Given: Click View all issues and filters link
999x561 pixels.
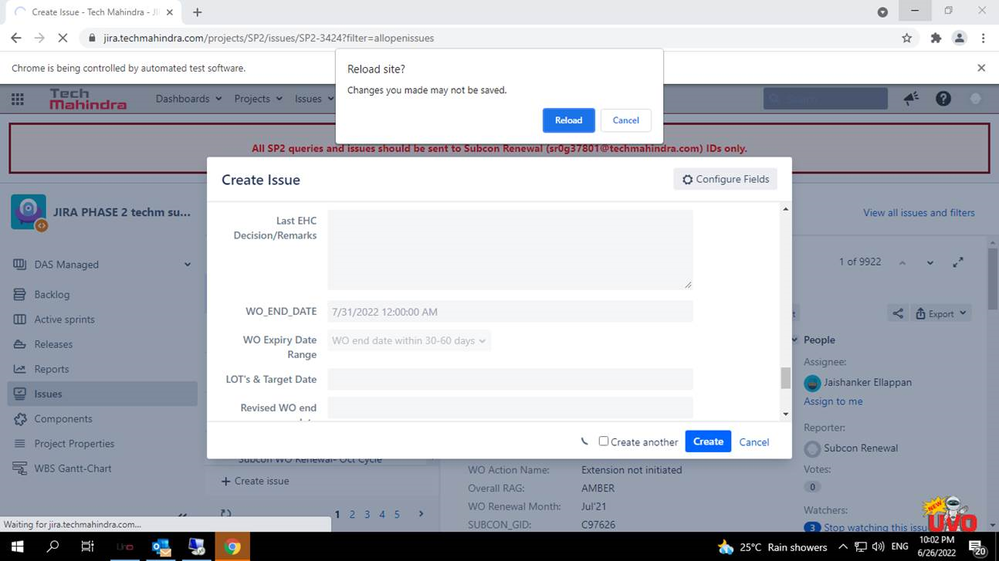Looking at the screenshot, I should click(919, 213).
